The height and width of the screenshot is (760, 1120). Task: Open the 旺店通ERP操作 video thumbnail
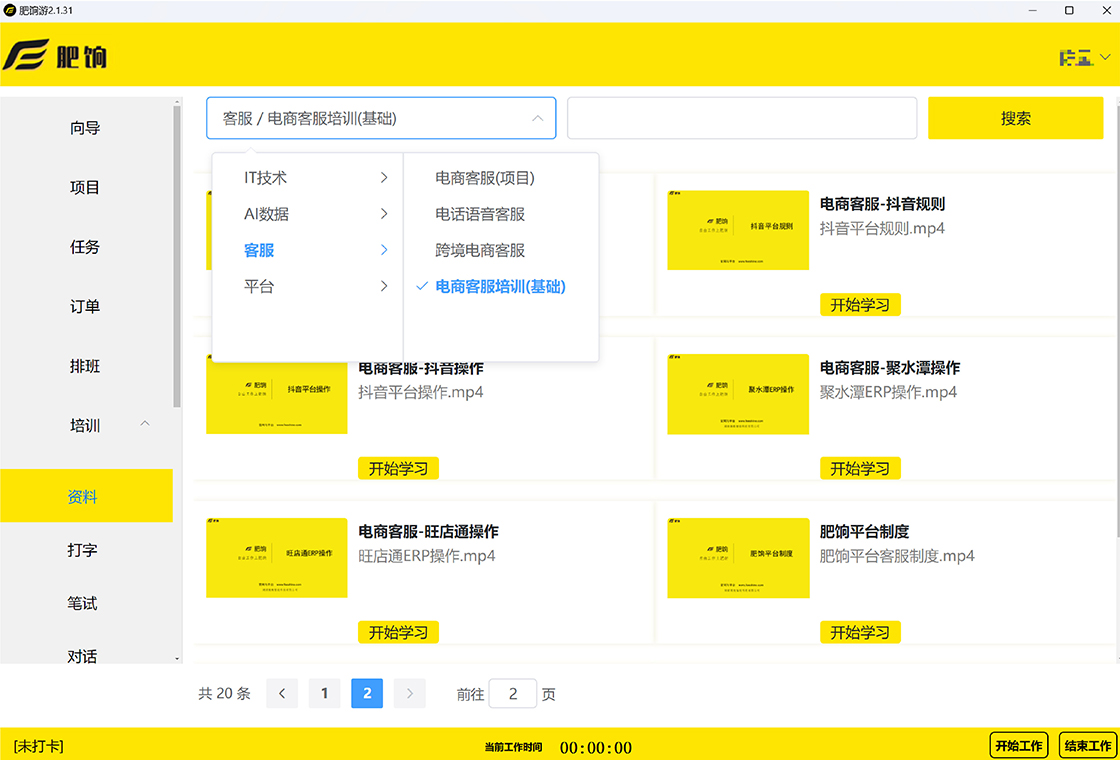pos(276,557)
